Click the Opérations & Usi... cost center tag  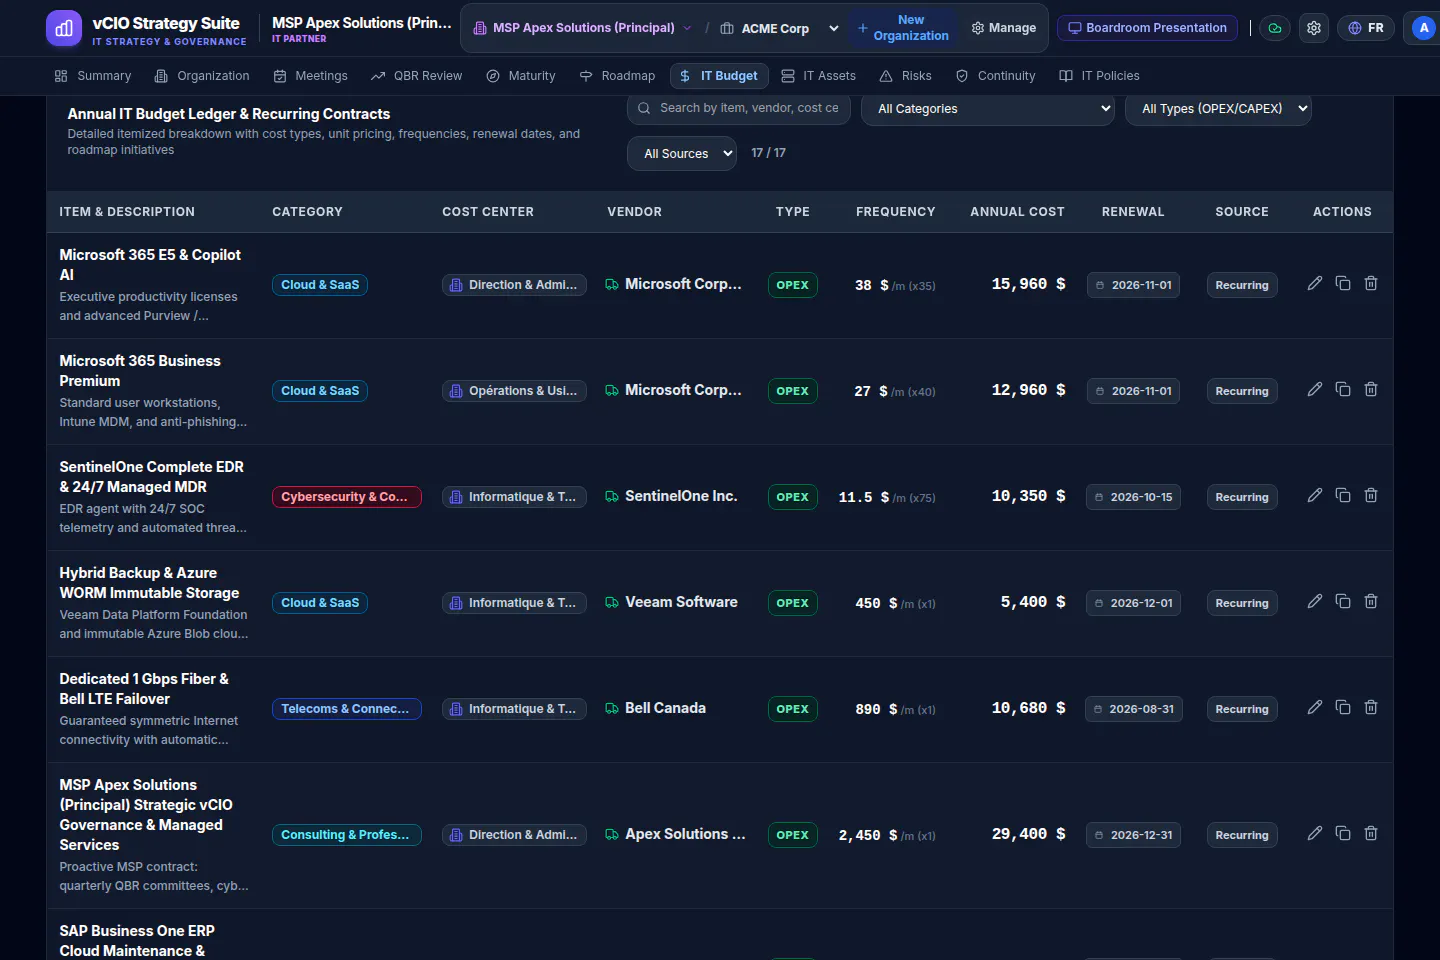point(514,391)
